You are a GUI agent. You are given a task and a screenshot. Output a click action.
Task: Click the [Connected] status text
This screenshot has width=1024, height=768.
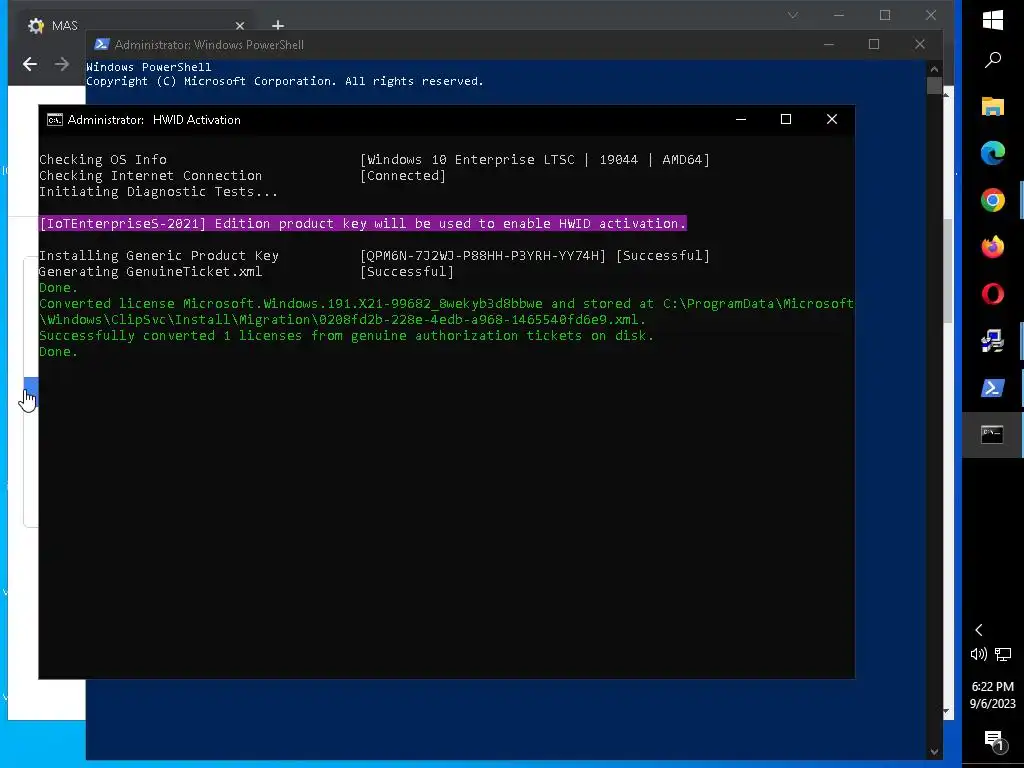pos(403,176)
